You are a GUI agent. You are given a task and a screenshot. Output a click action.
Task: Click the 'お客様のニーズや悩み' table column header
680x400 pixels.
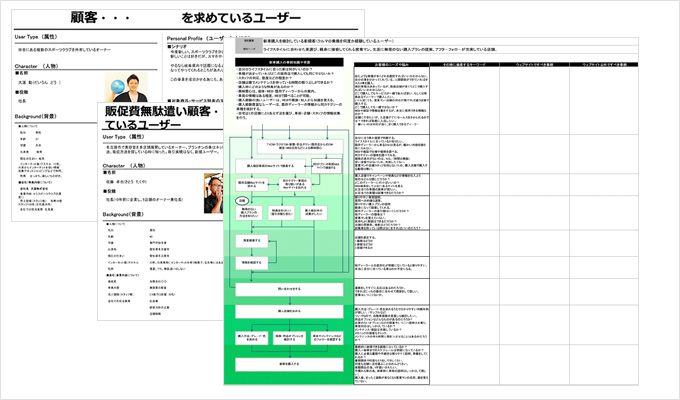click(392, 65)
